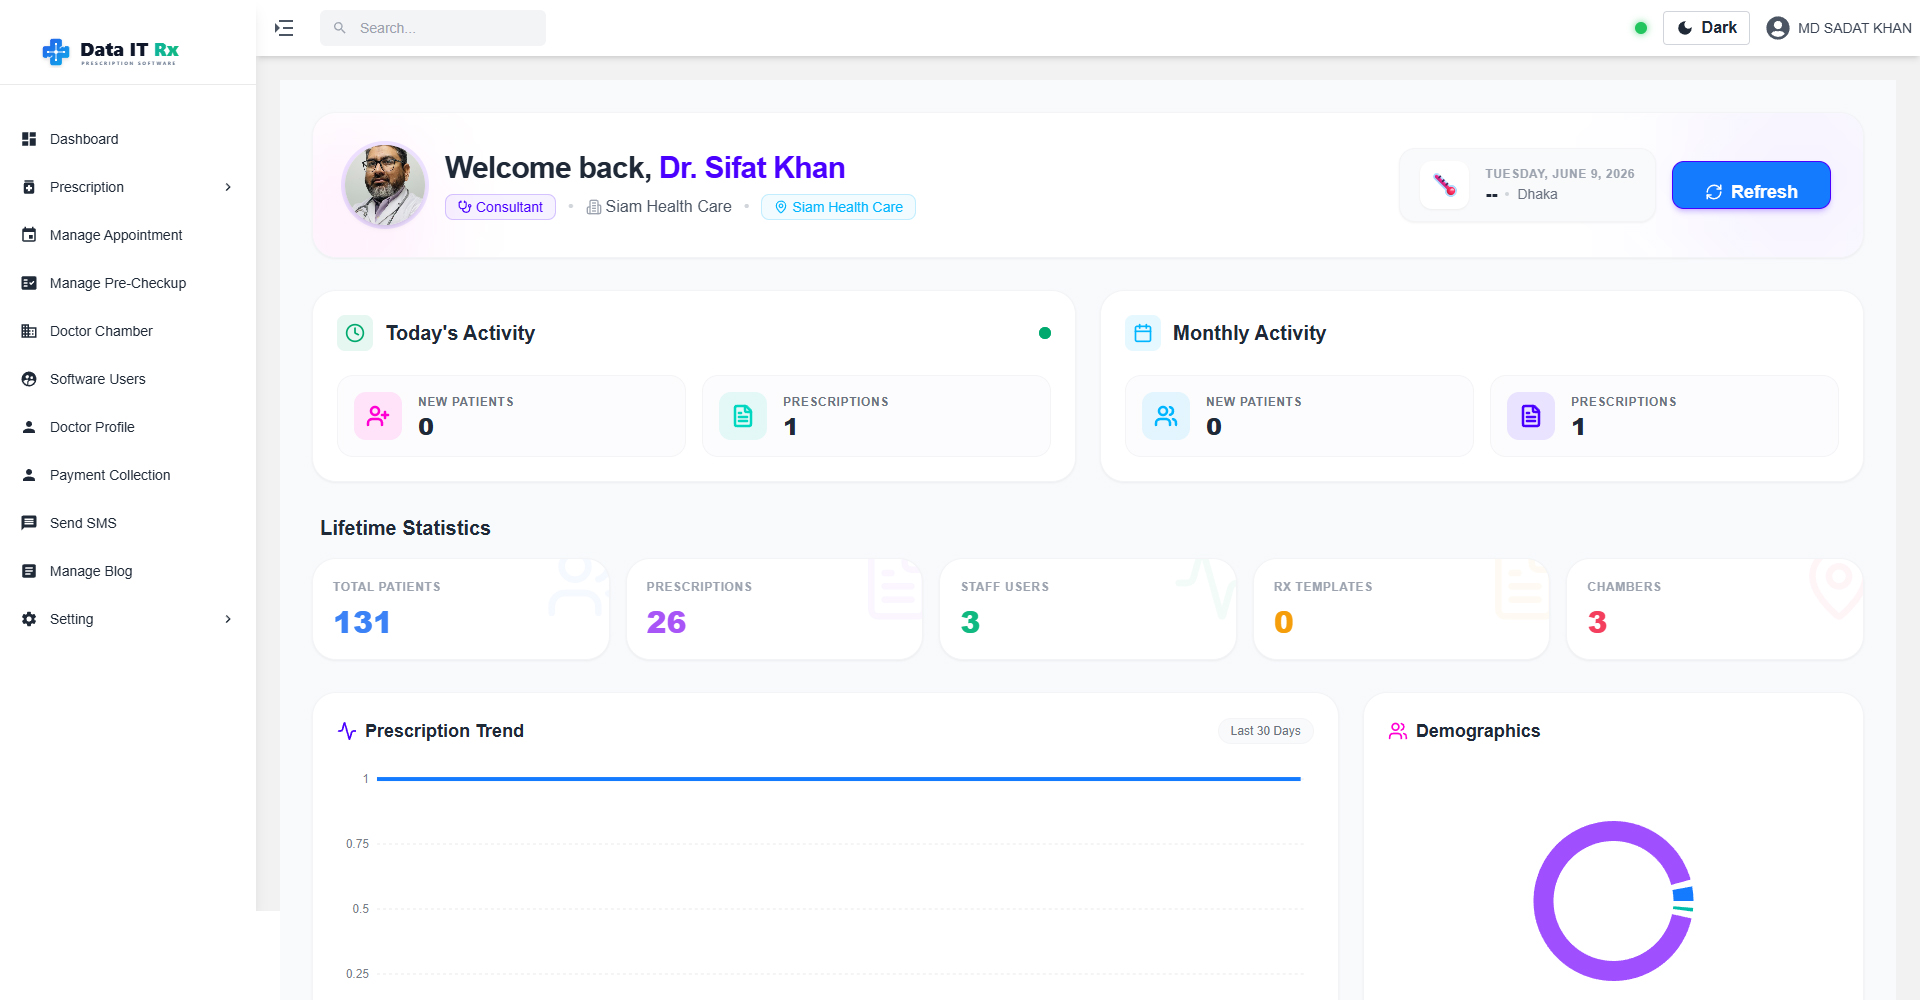Click the Search input field
Image resolution: width=1920 pixels, height=1000 pixels.
(433, 28)
